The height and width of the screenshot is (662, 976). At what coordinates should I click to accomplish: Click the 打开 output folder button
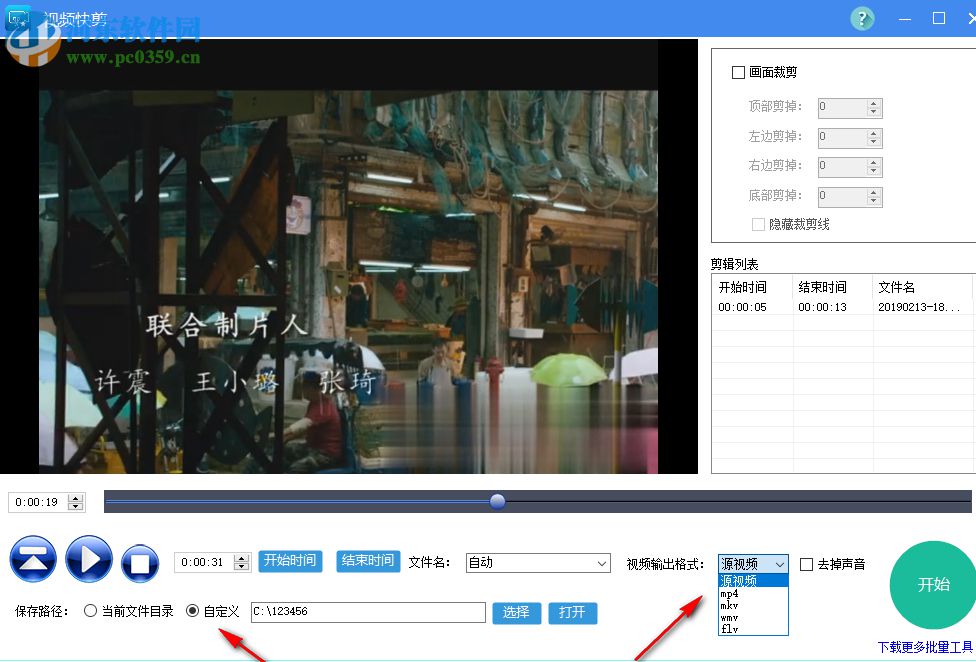(x=573, y=613)
